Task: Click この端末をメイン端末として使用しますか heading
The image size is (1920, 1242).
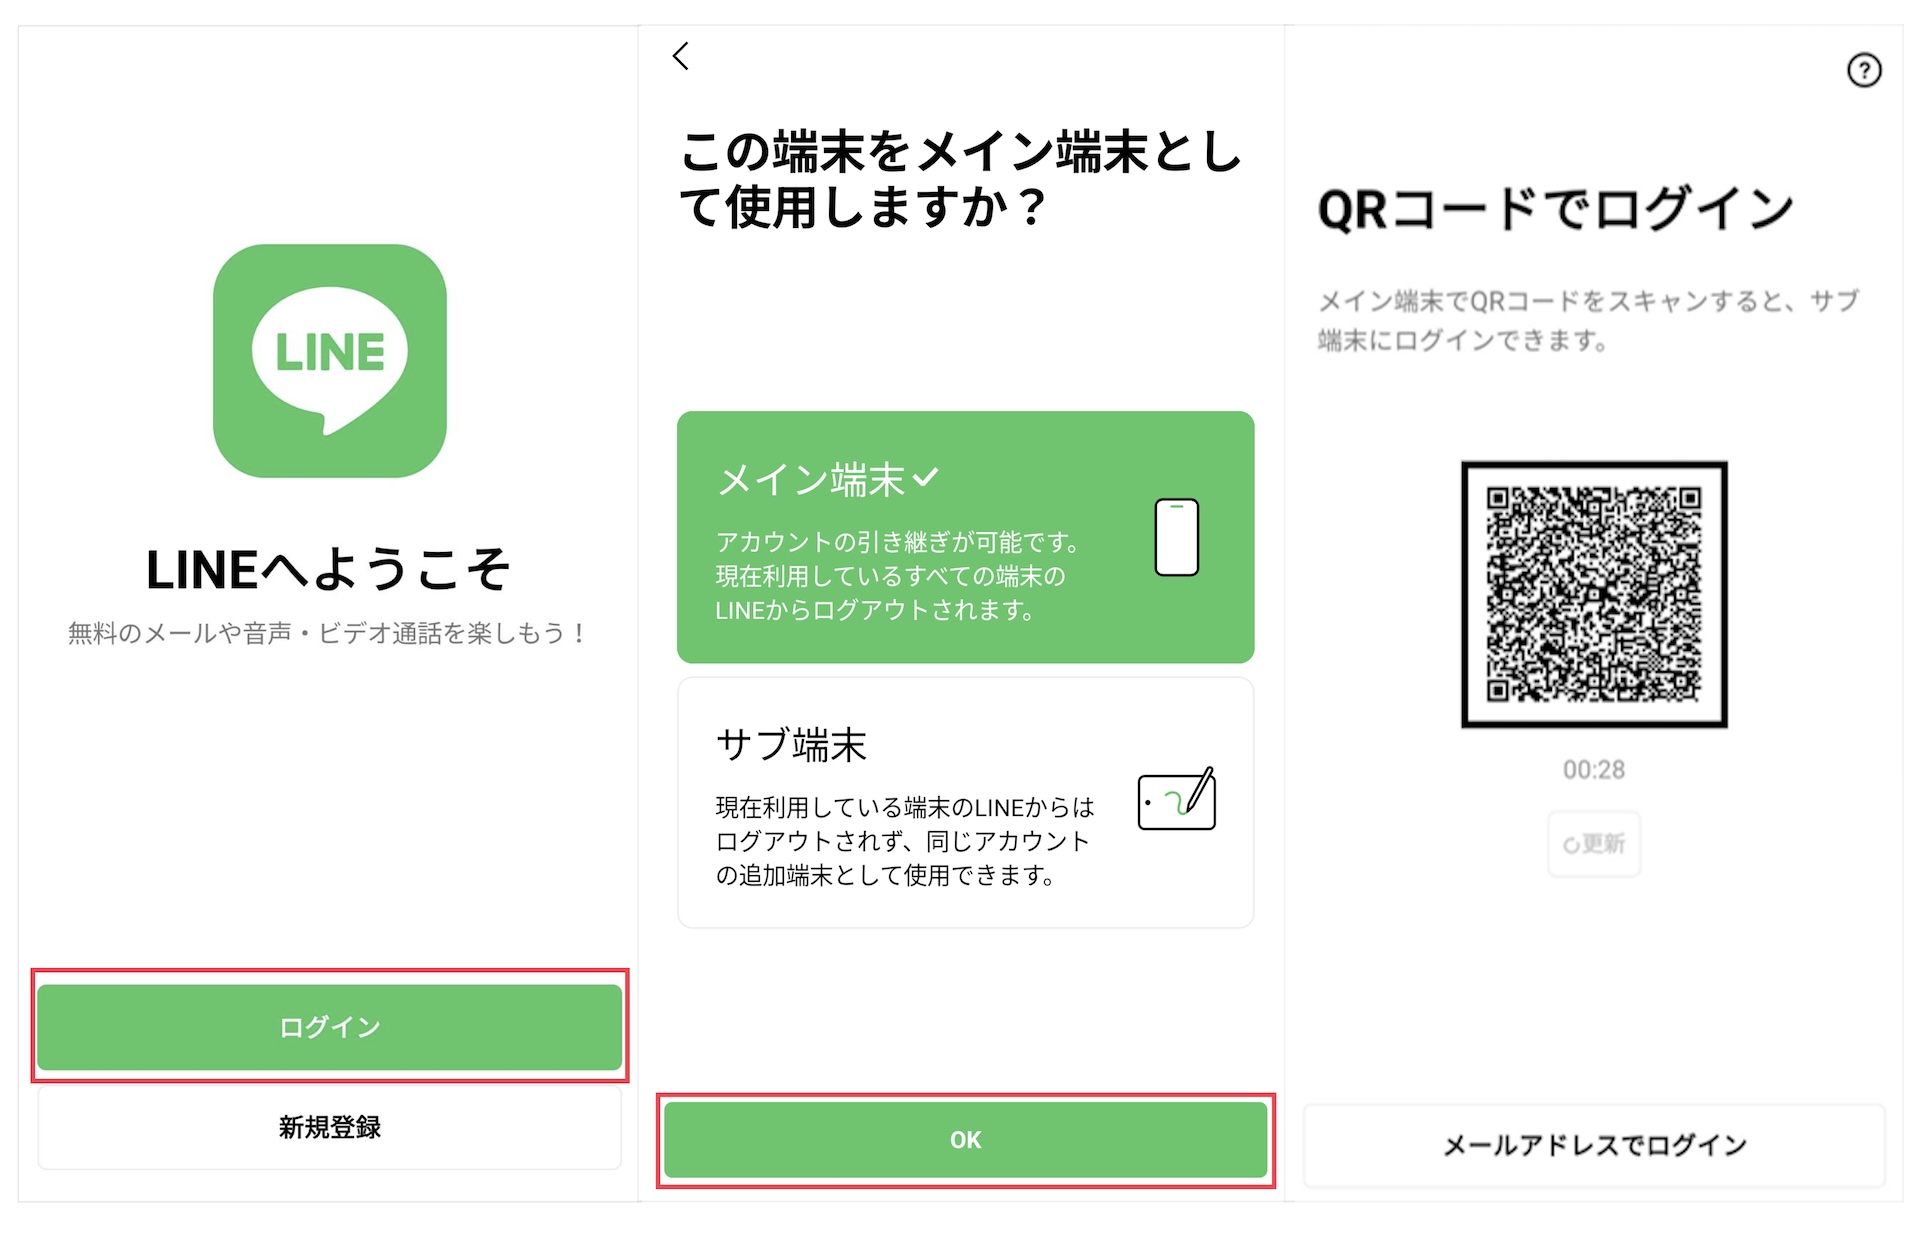Action: (x=960, y=180)
